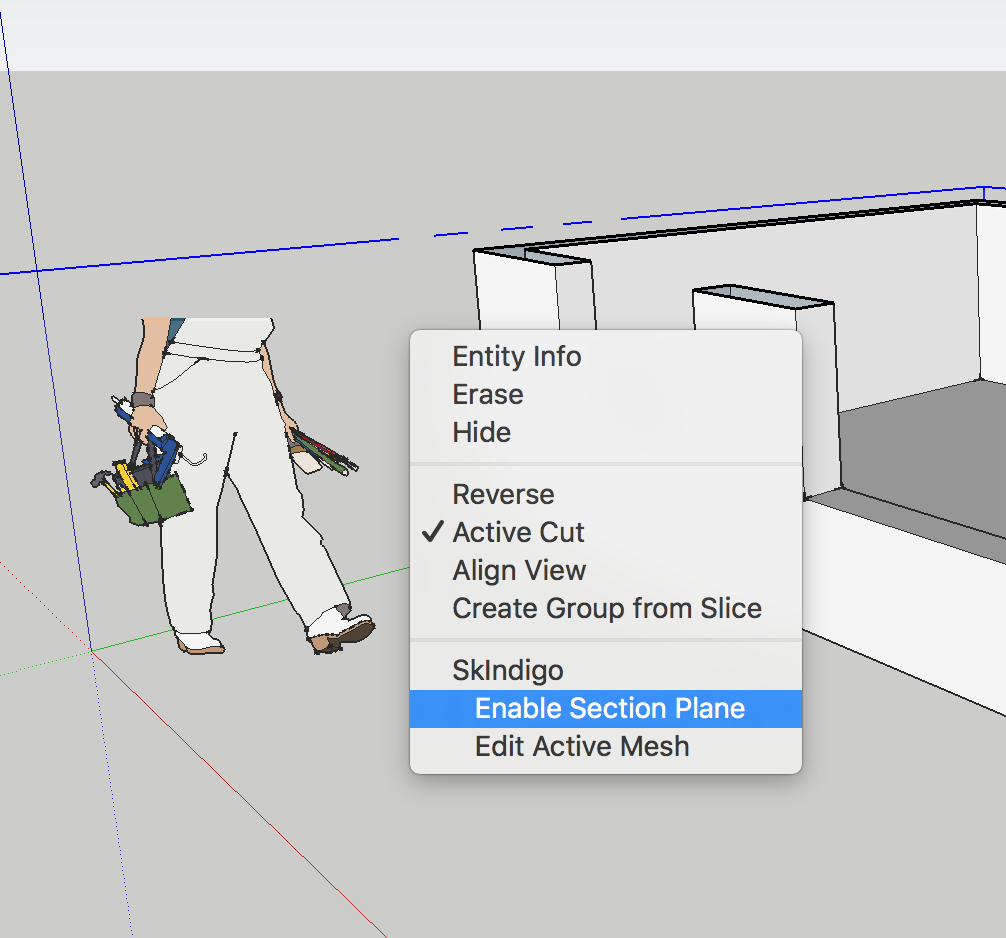Open Entity Info from the context menu
Image resolution: width=1006 pixels, height=938 pixels.
pyautogui.click(x=606, y=357)
